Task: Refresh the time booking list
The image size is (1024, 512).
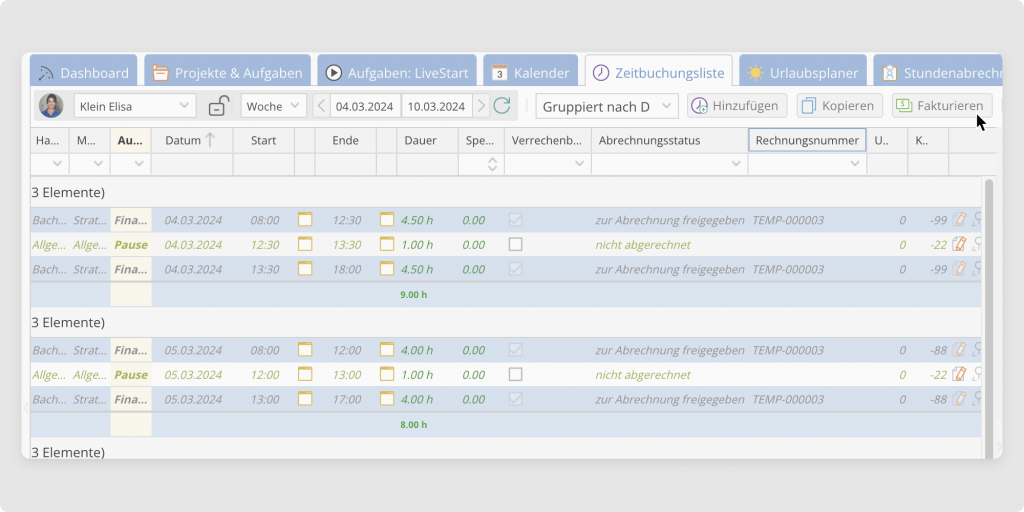Action: [x=502, y=106]
